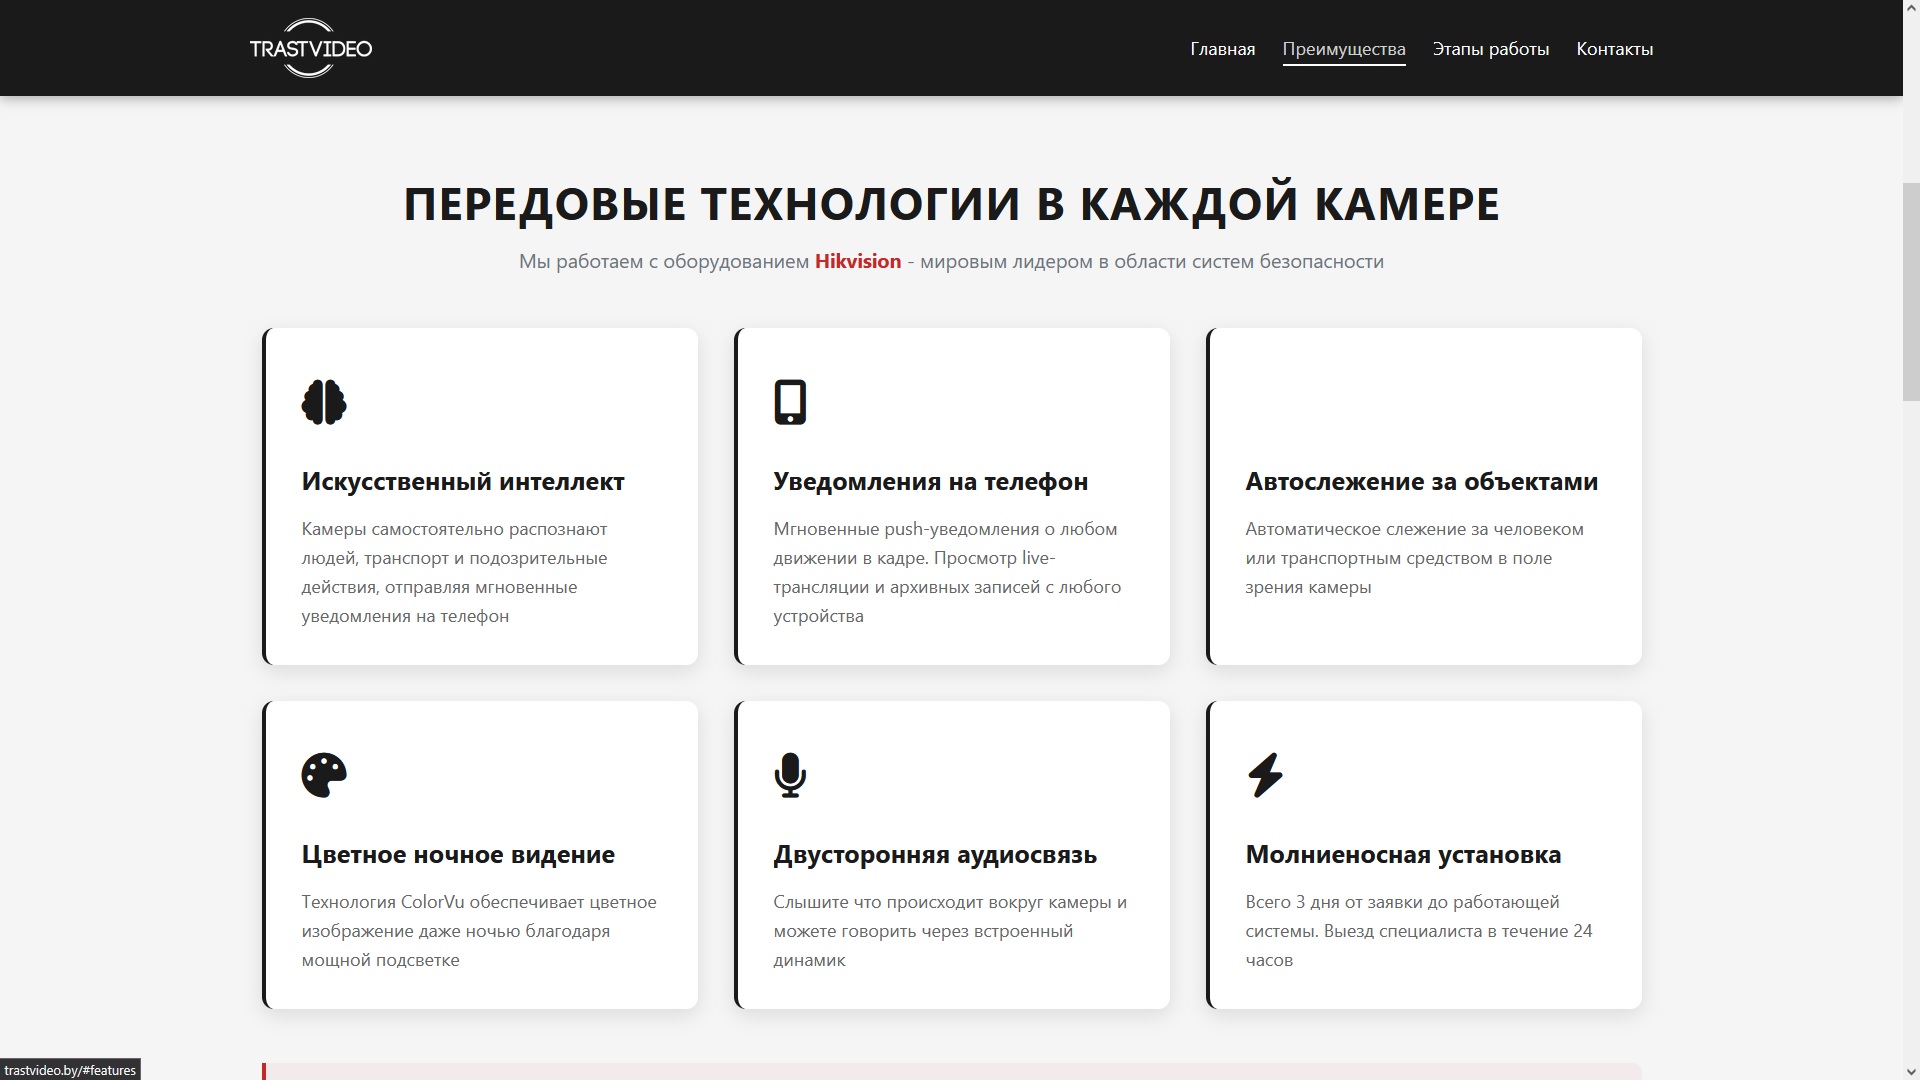Image resolution: width=1920 pixels, height=1080 pixels.
Task: Click the Искусственный интеллект card title
Action: 462,481
